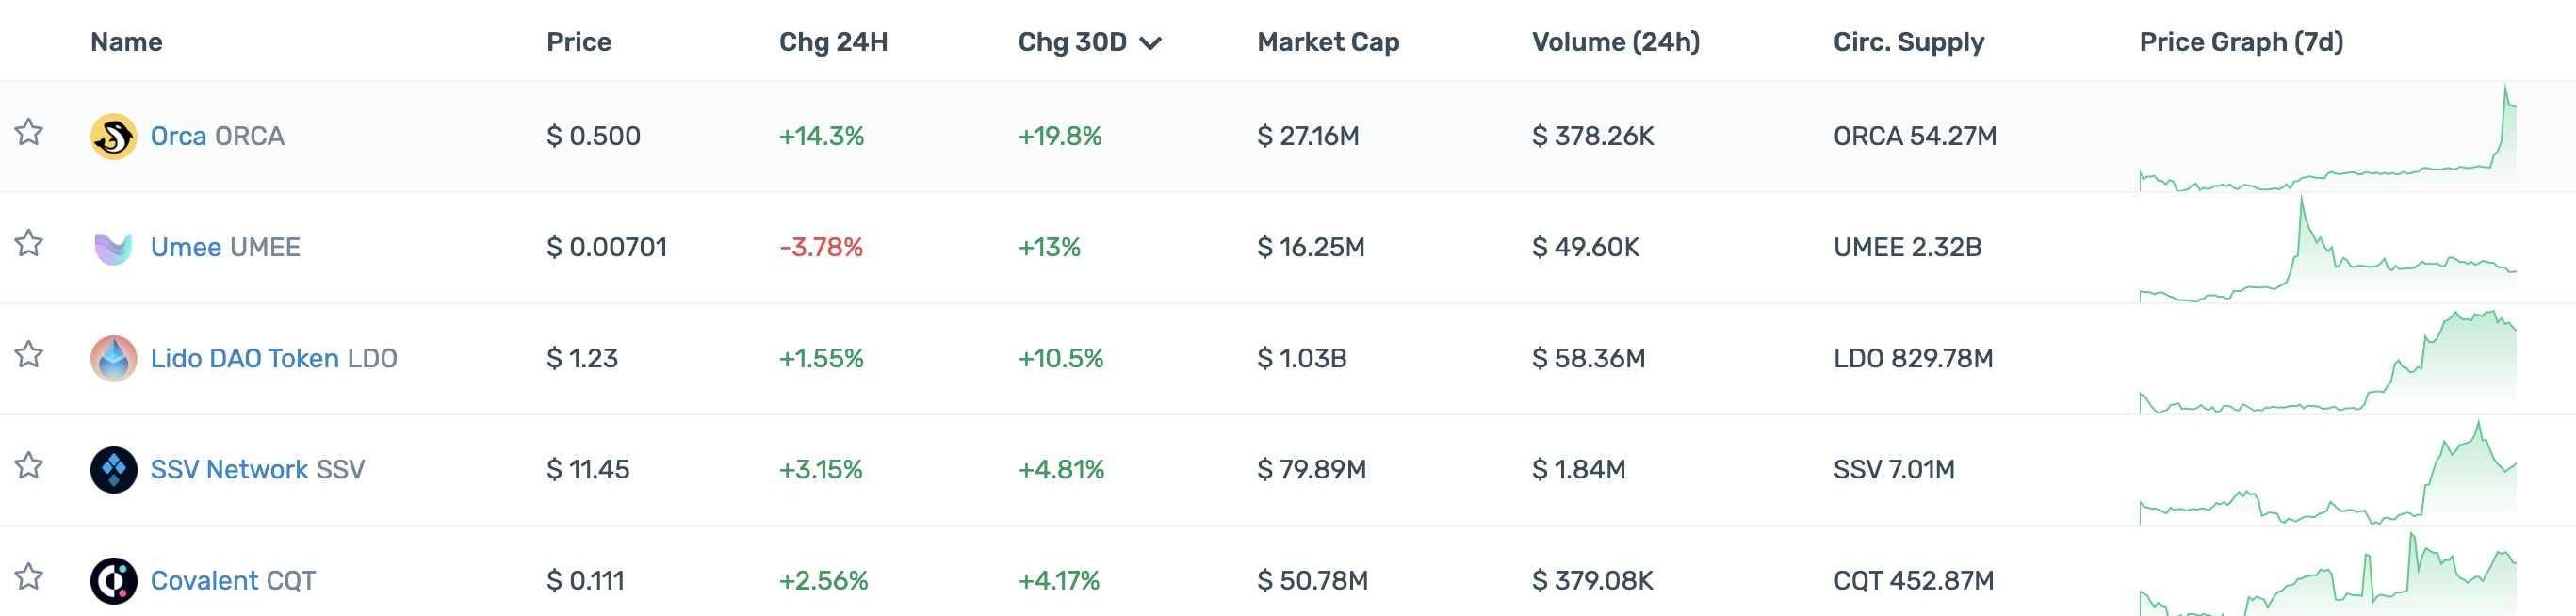Sort by Volume (24h) column header
The height and width of the screenshot is (616, 2576).
click(x=1615, y=42)
